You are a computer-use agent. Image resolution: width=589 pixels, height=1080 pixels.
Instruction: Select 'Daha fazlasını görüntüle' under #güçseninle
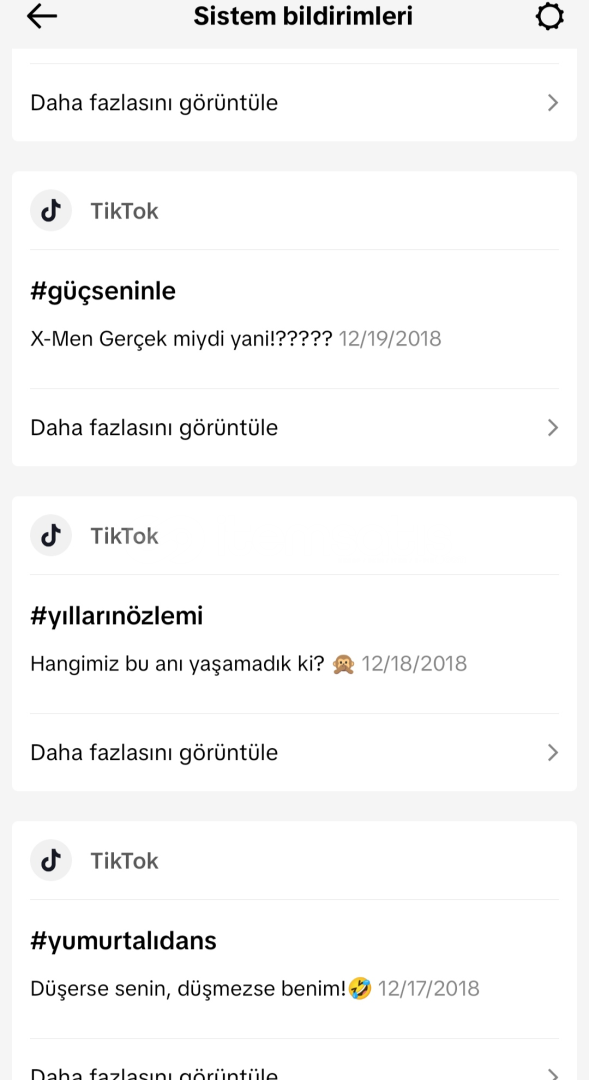pyautogui.click(x=154, y=428)
